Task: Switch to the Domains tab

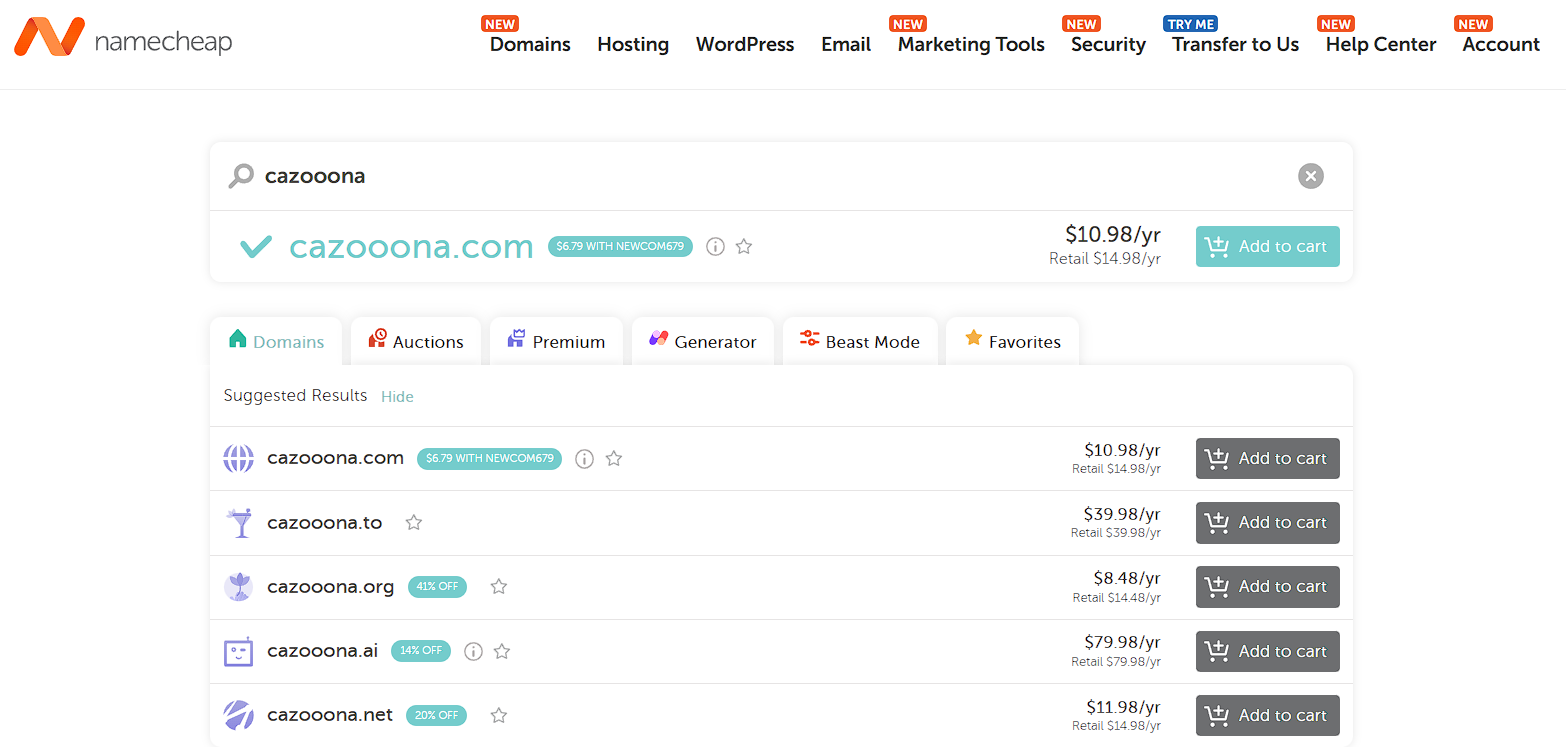Action: click(x=276, y=341)
